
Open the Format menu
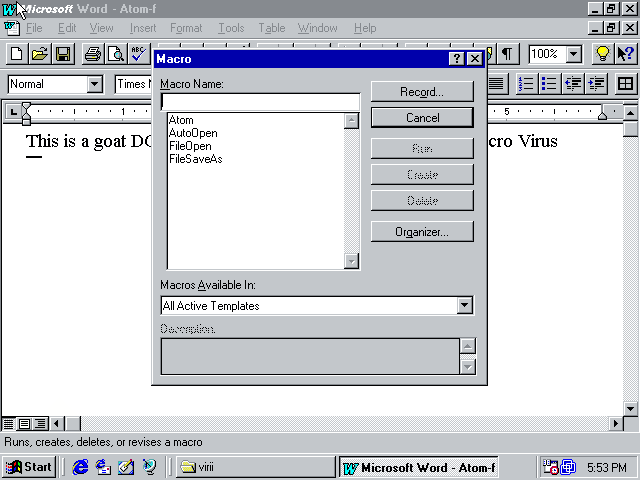pyautogui.click(x=186, y=28)
